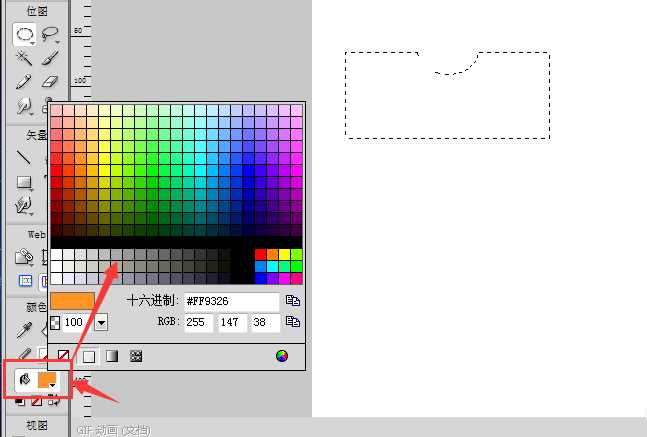This screenshot has height=437, width=647.
Task: Choose the no-fill (transparent) option in popup
Action: click(x=64, y=355)
